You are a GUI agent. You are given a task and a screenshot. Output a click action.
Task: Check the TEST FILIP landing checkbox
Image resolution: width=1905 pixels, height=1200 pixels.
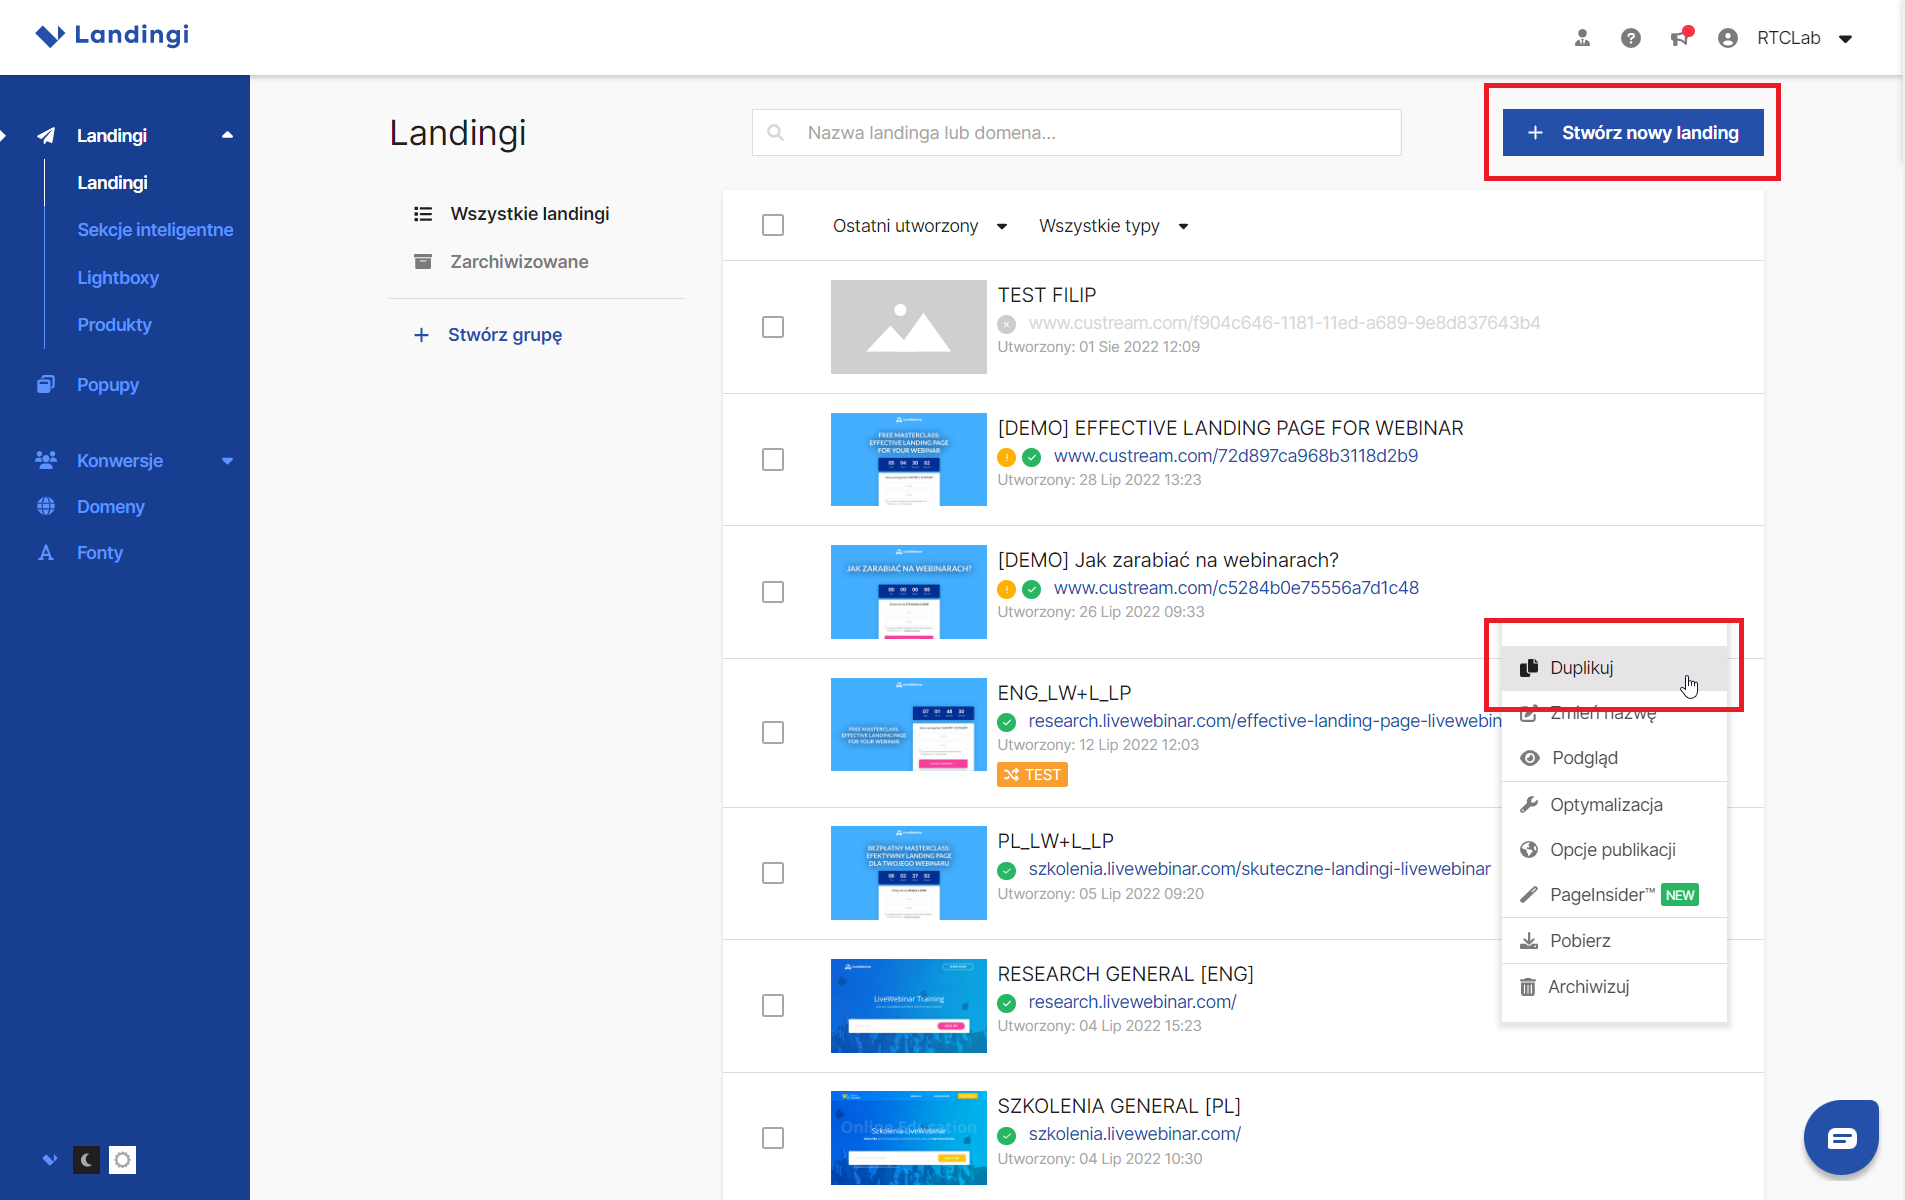coord(773,327)
